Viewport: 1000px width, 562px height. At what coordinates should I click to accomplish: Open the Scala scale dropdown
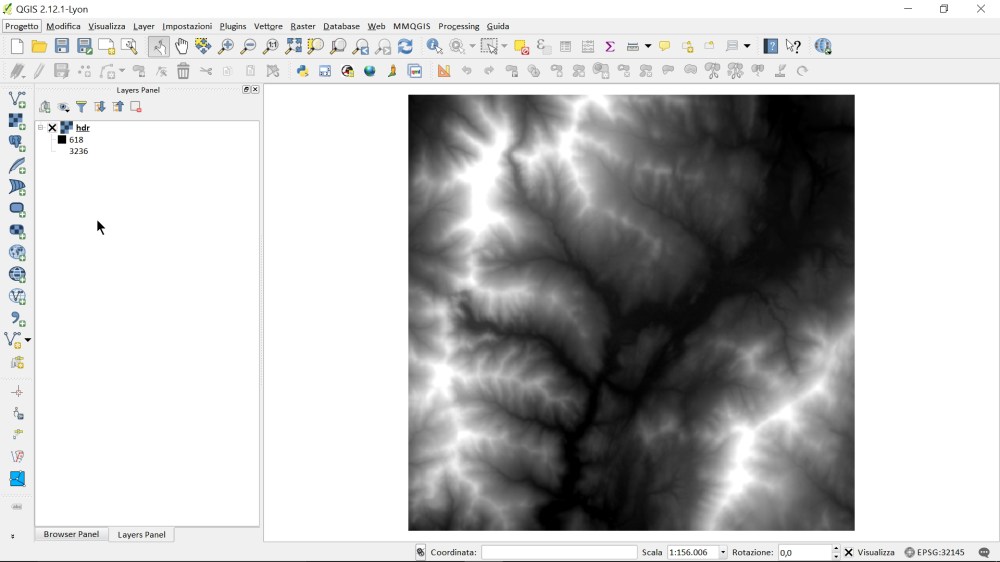tap(723, 552)
